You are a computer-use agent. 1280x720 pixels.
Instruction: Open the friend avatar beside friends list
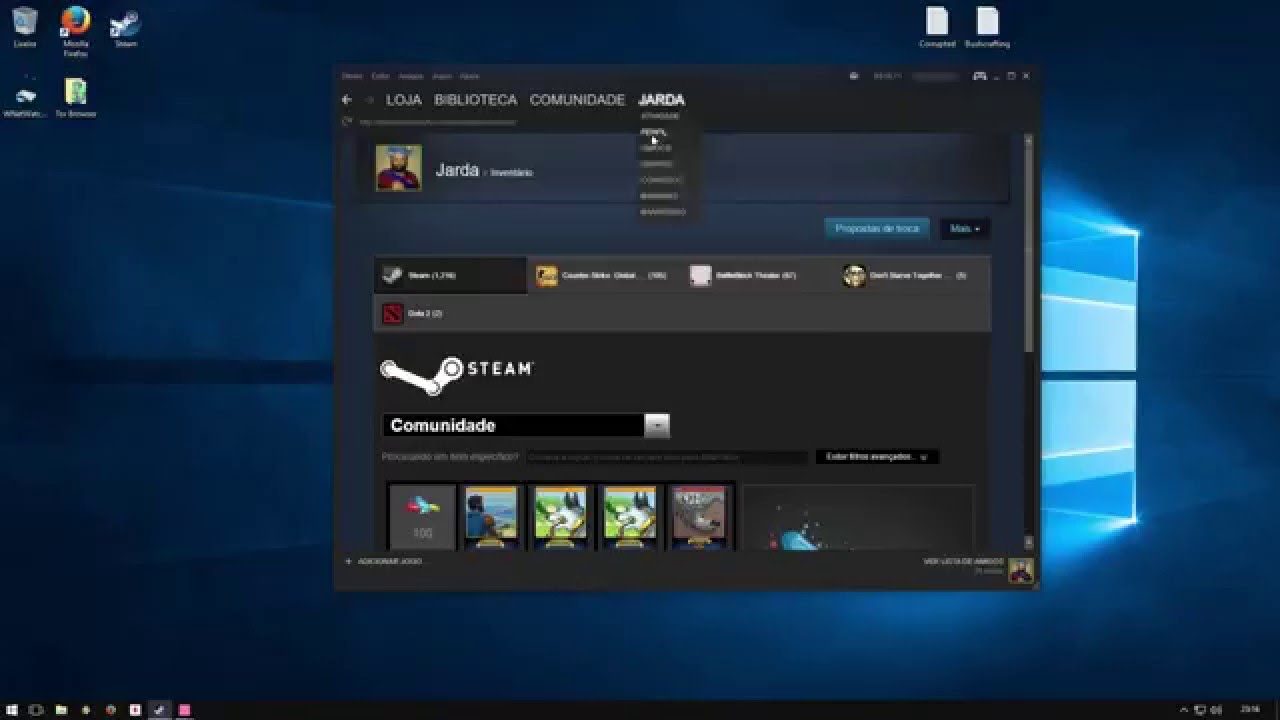coord(1021,570)
